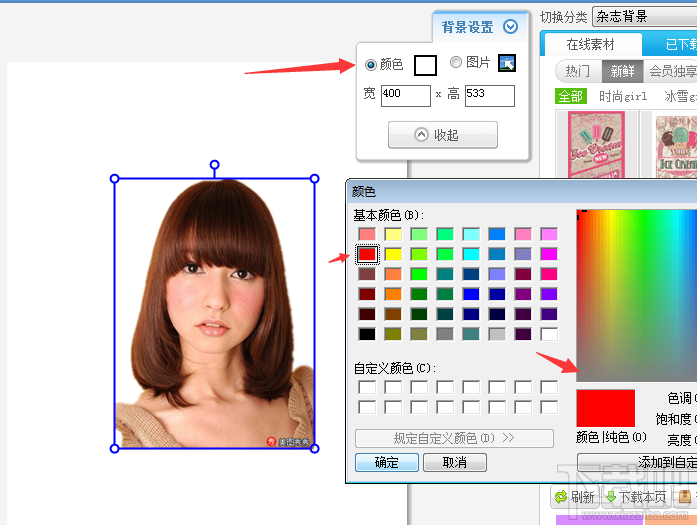Click 确定 in the color dialog
The height and width of the screenshot is (525, 697).
(387, 463)
